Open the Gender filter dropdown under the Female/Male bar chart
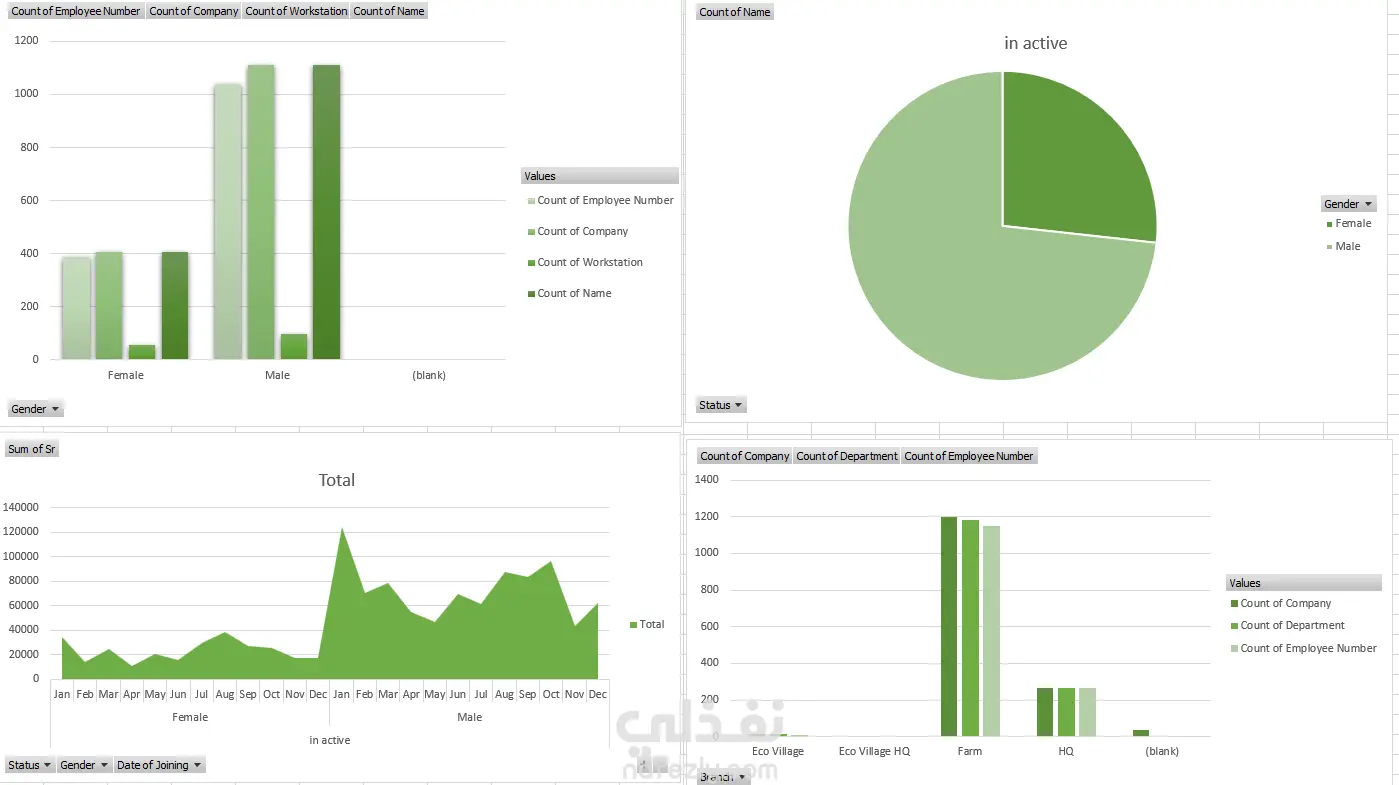The image size is (1399, 785). [36, 409]
